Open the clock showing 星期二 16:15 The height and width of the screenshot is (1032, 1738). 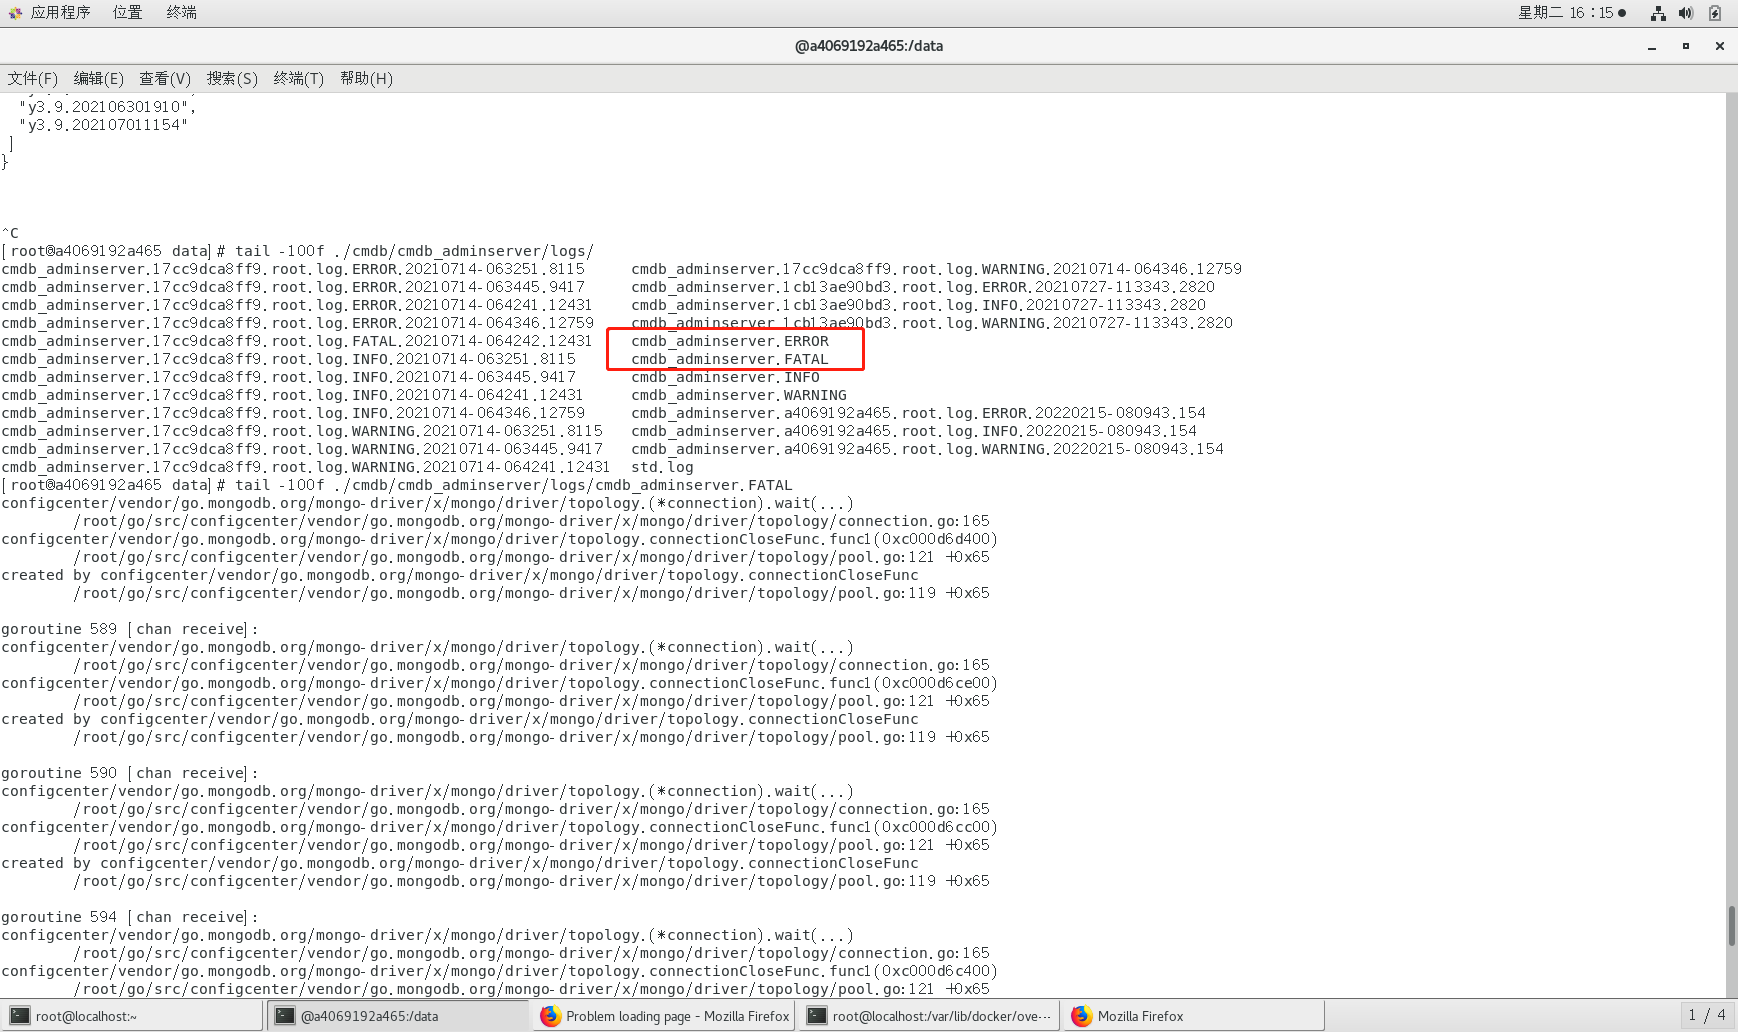point(1572,13)
